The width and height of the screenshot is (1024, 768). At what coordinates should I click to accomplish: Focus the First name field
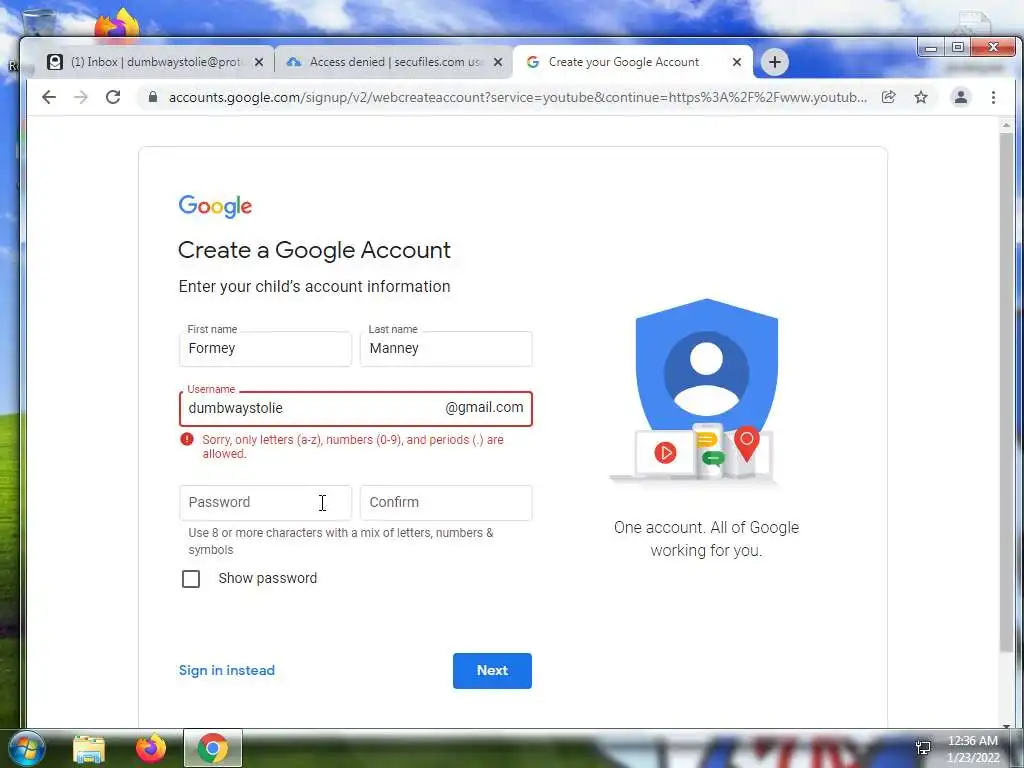[265, 349]
